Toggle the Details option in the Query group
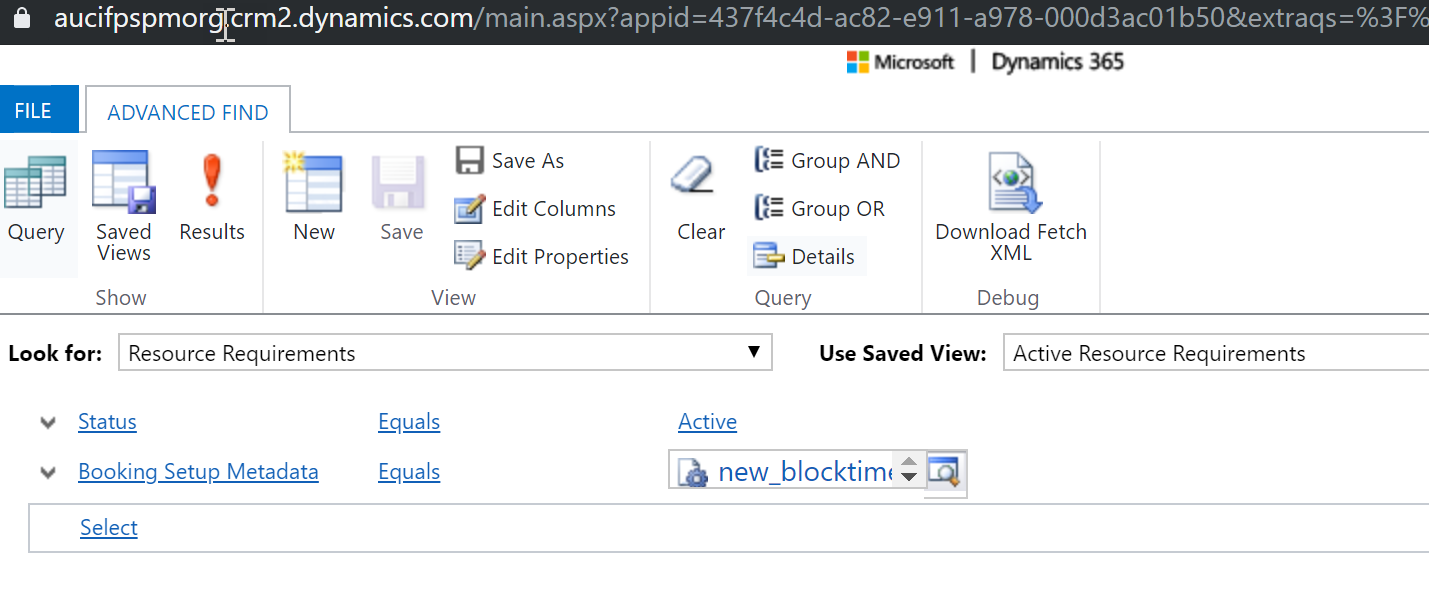This screenshot has height=611, width=1429. tap(805, 256)
